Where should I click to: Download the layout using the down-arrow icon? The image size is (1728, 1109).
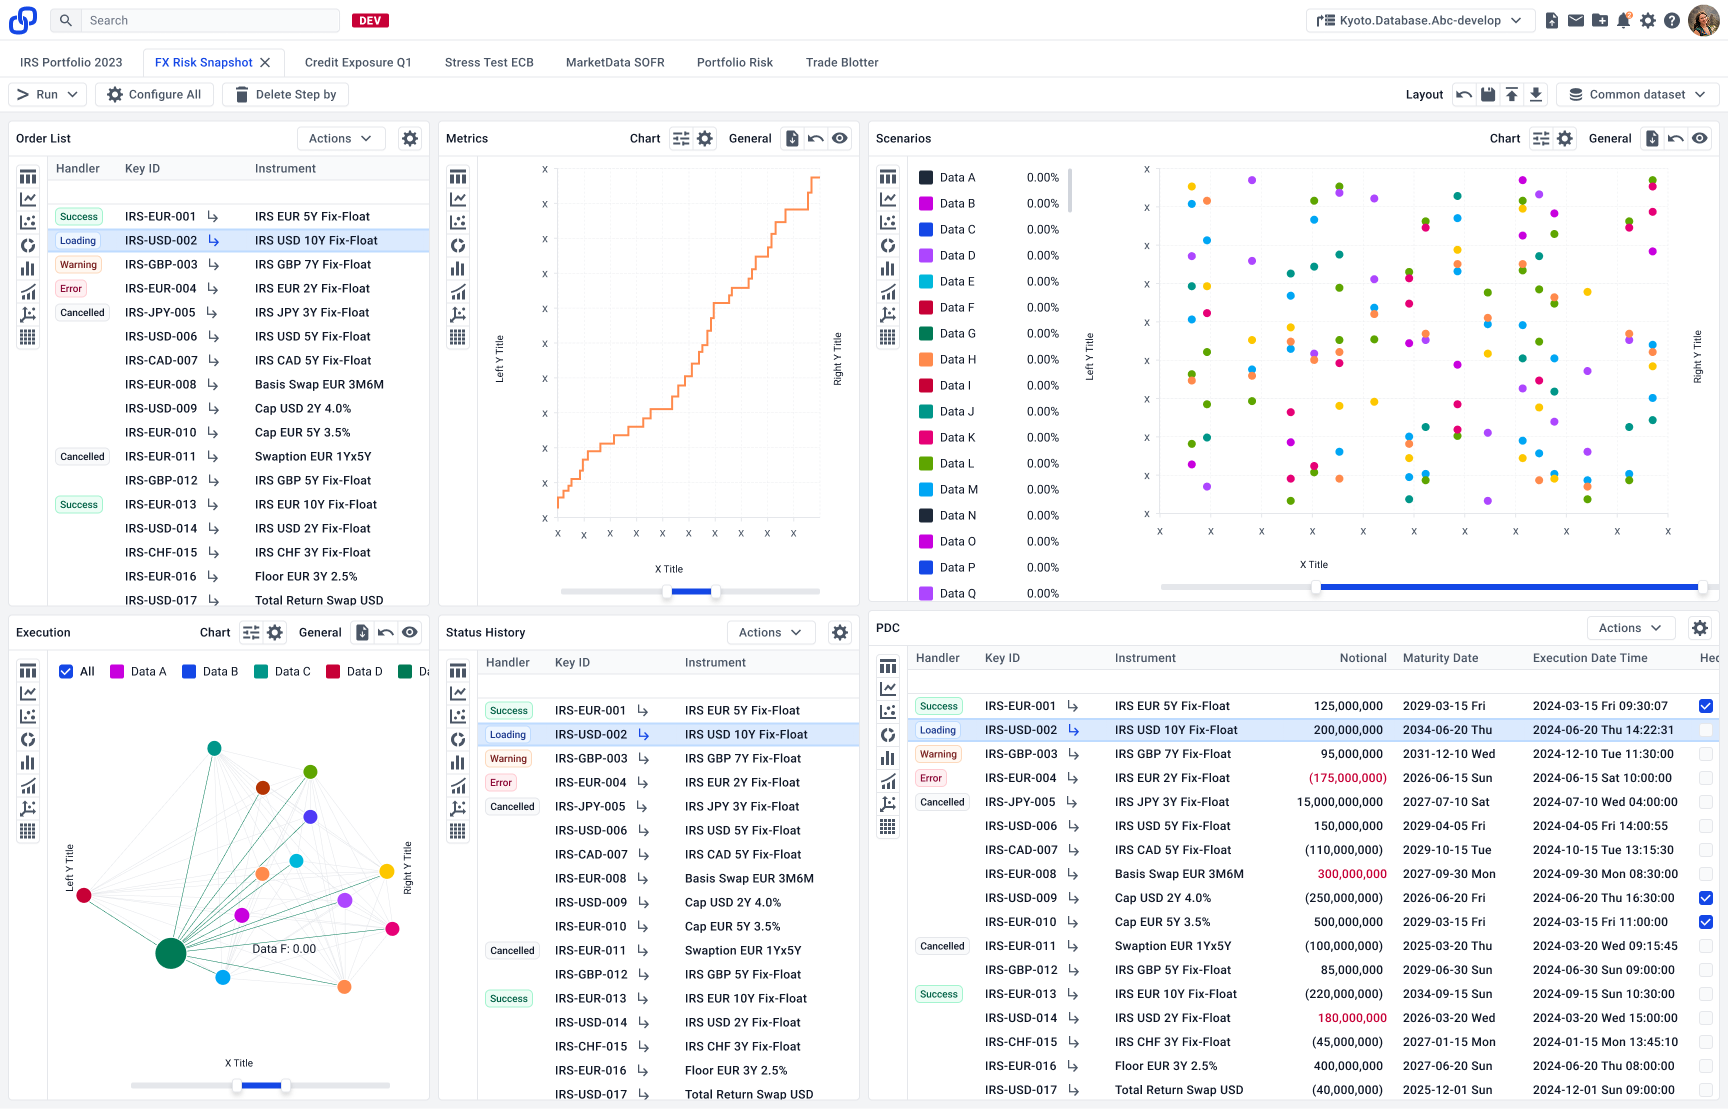click(1536, 94)
